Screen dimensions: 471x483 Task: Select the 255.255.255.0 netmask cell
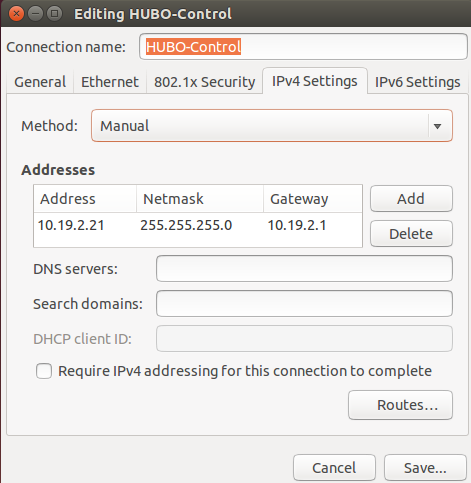tap(186, 225)
